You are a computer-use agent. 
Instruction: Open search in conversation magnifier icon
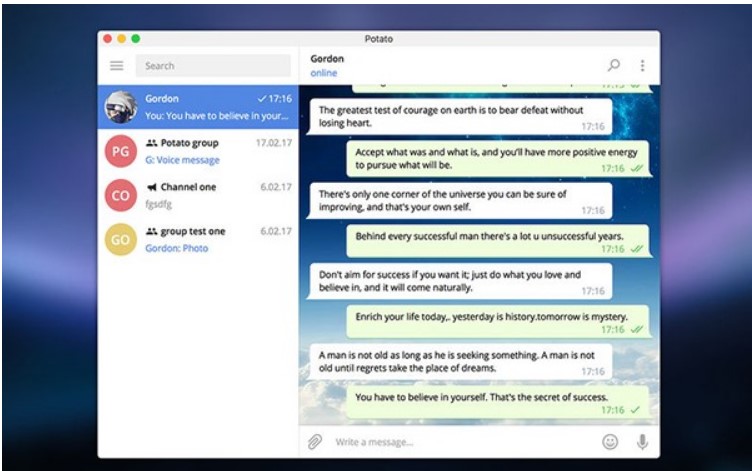click(614, 65)
